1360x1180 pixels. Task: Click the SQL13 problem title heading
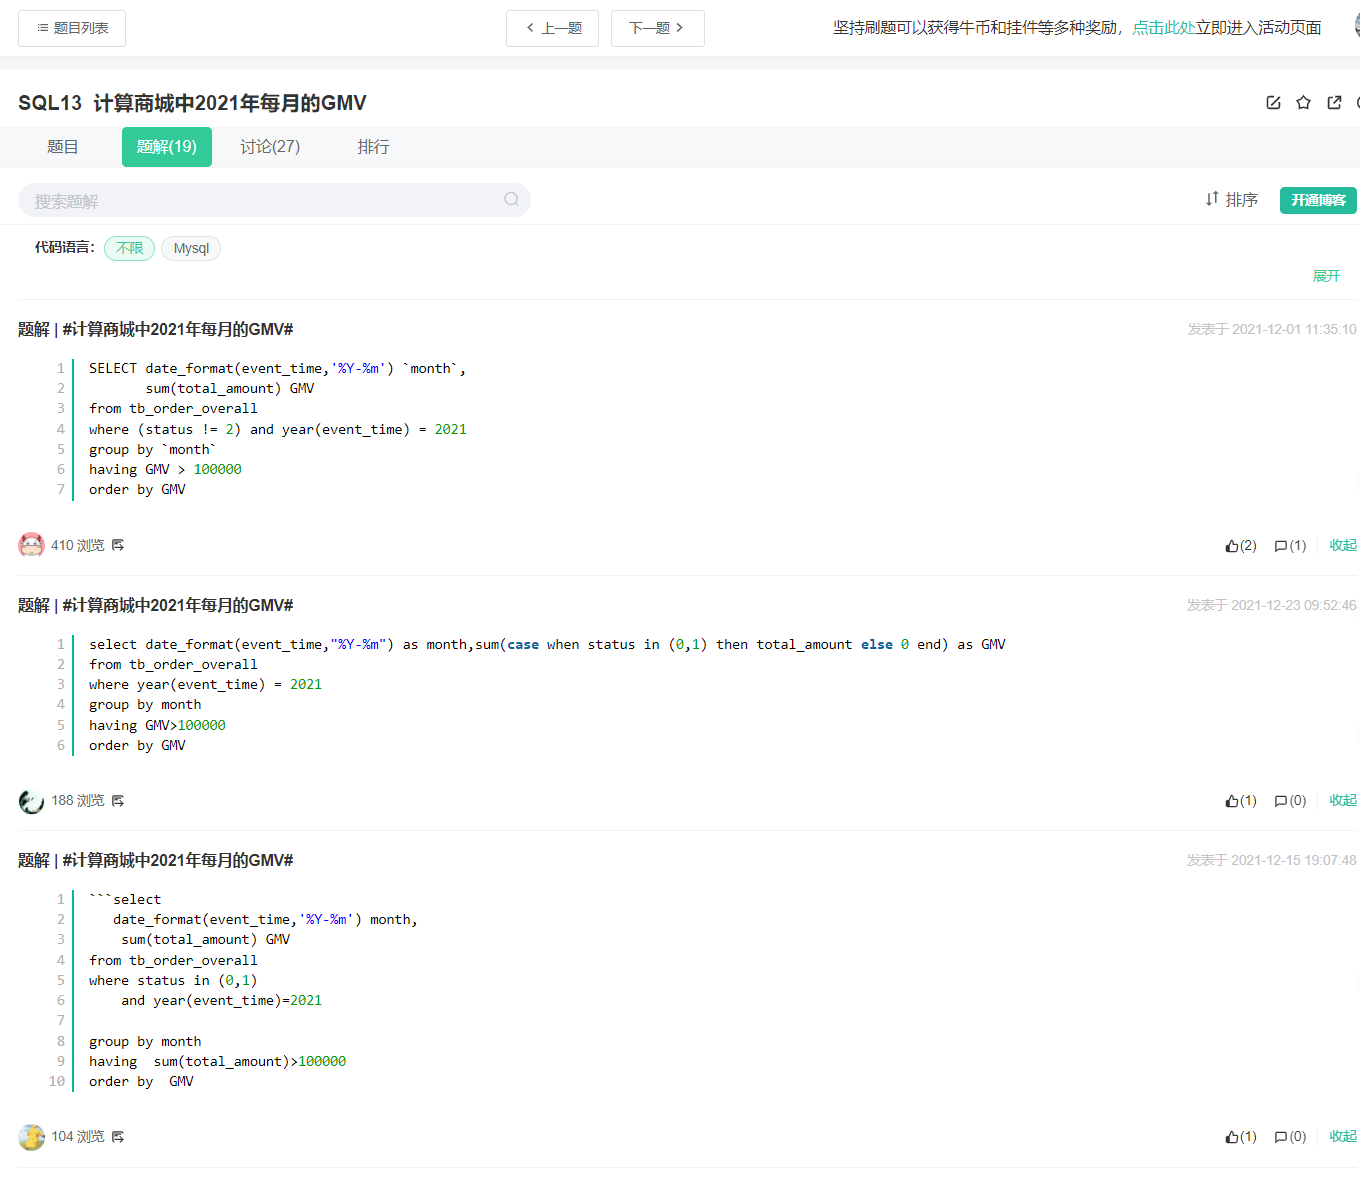(x=192, y=103)
